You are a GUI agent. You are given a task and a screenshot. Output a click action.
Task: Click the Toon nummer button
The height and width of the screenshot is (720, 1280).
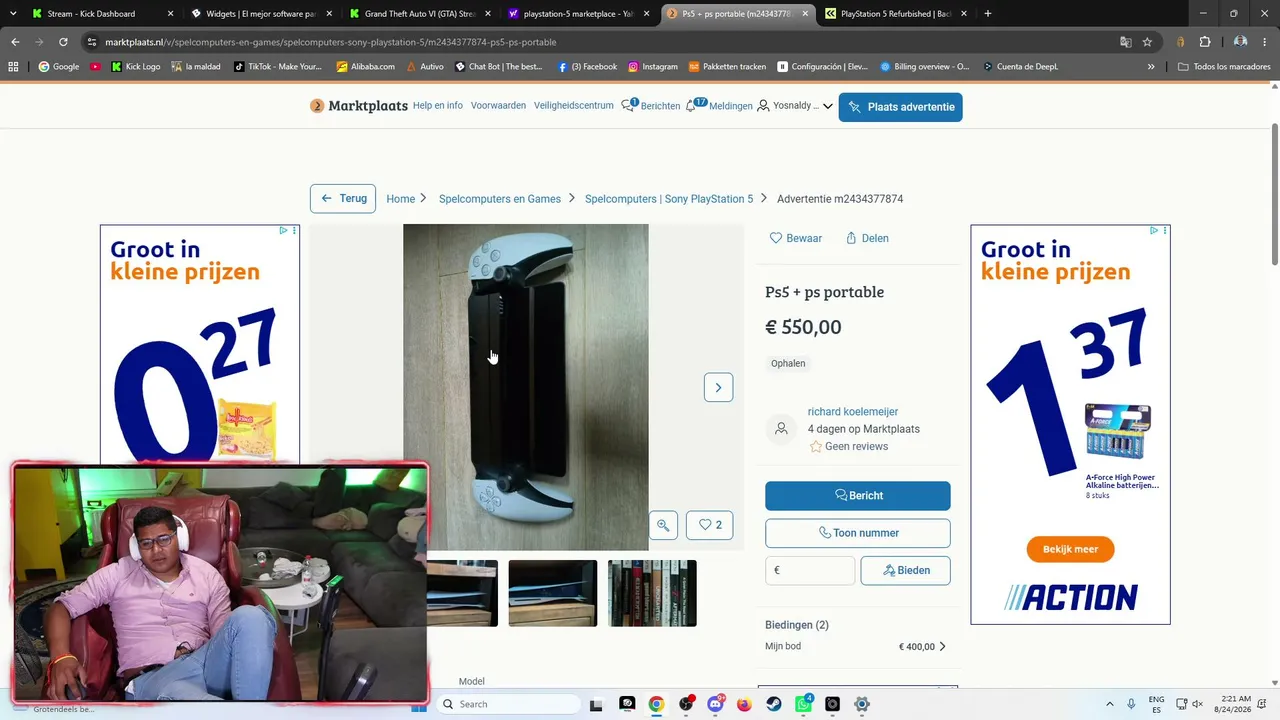point(858,533)
